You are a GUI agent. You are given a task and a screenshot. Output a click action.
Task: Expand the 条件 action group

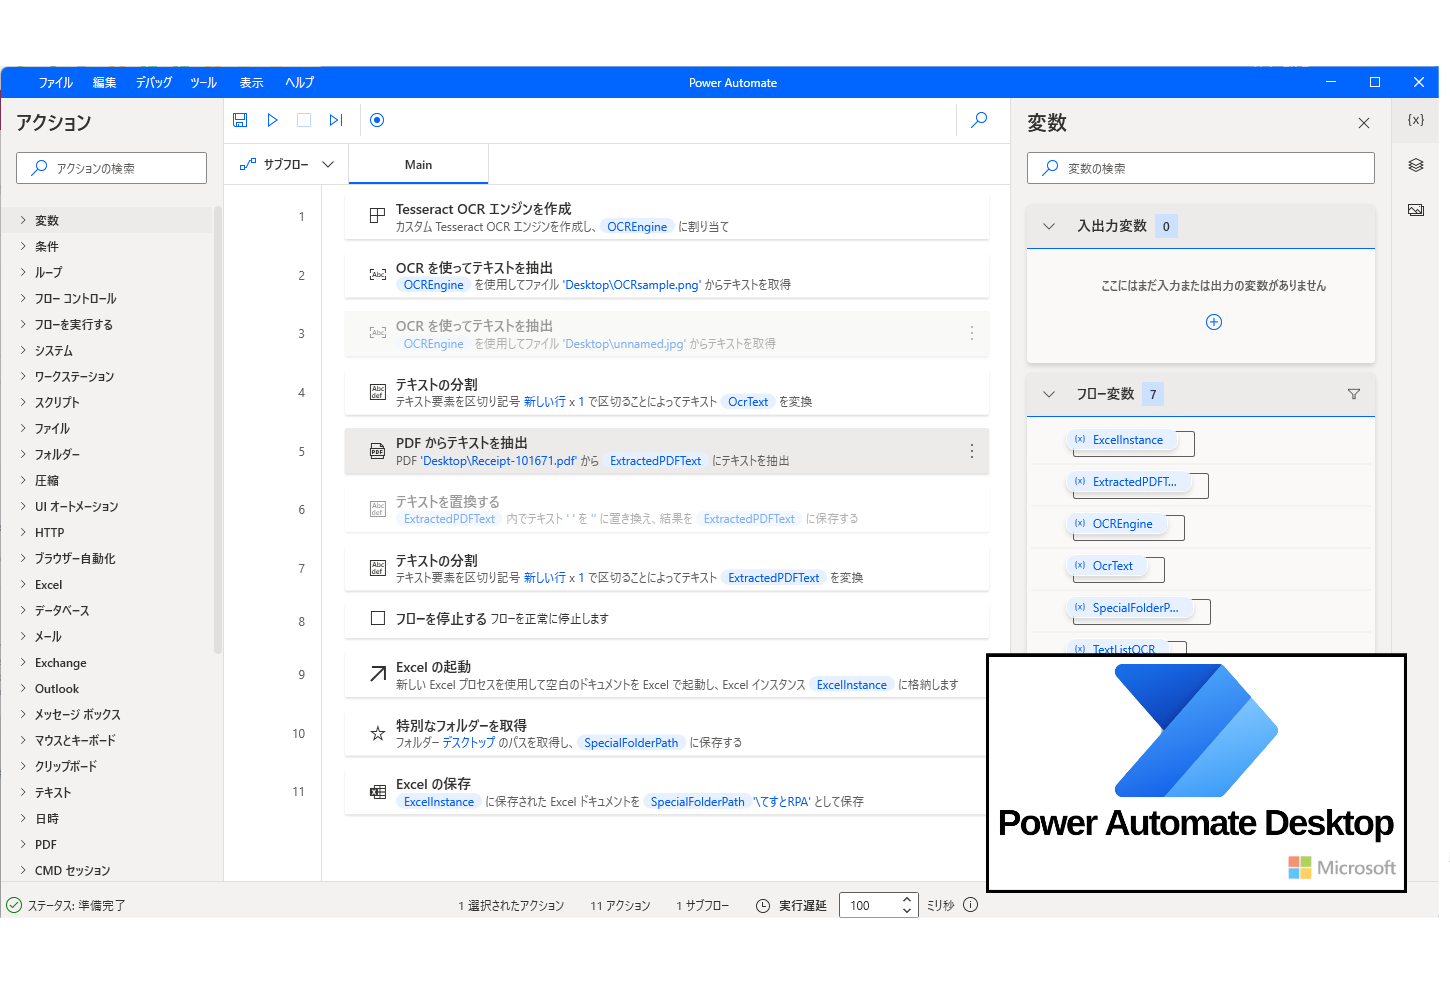(24, 246)
